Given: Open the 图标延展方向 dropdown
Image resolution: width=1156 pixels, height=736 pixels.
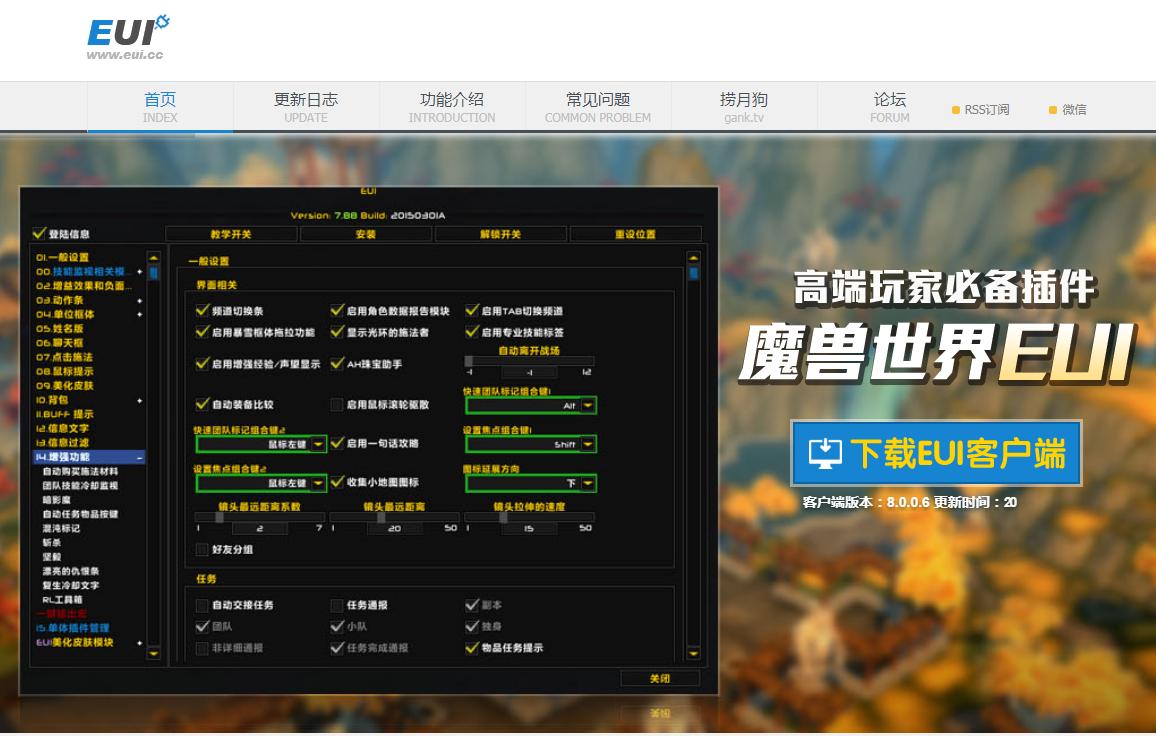Looking at the screenshot, I should (x=531, y=483).
